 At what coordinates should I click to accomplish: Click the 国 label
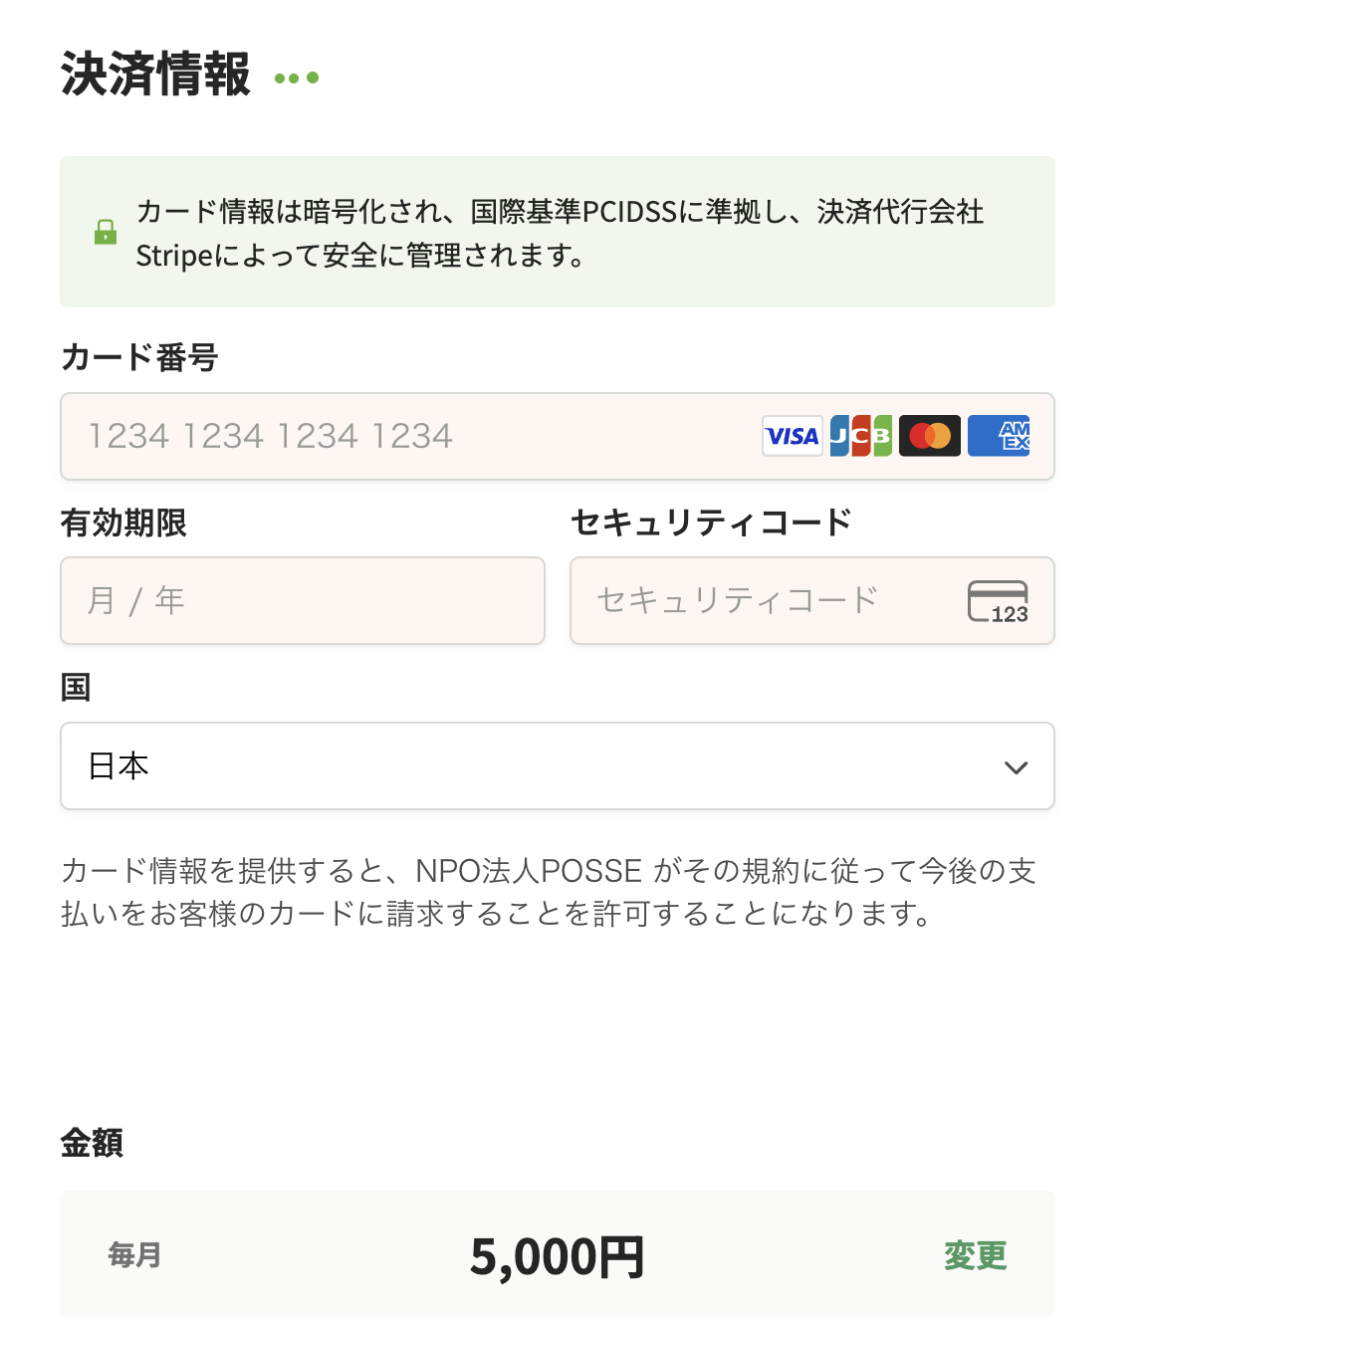point(76,687)
